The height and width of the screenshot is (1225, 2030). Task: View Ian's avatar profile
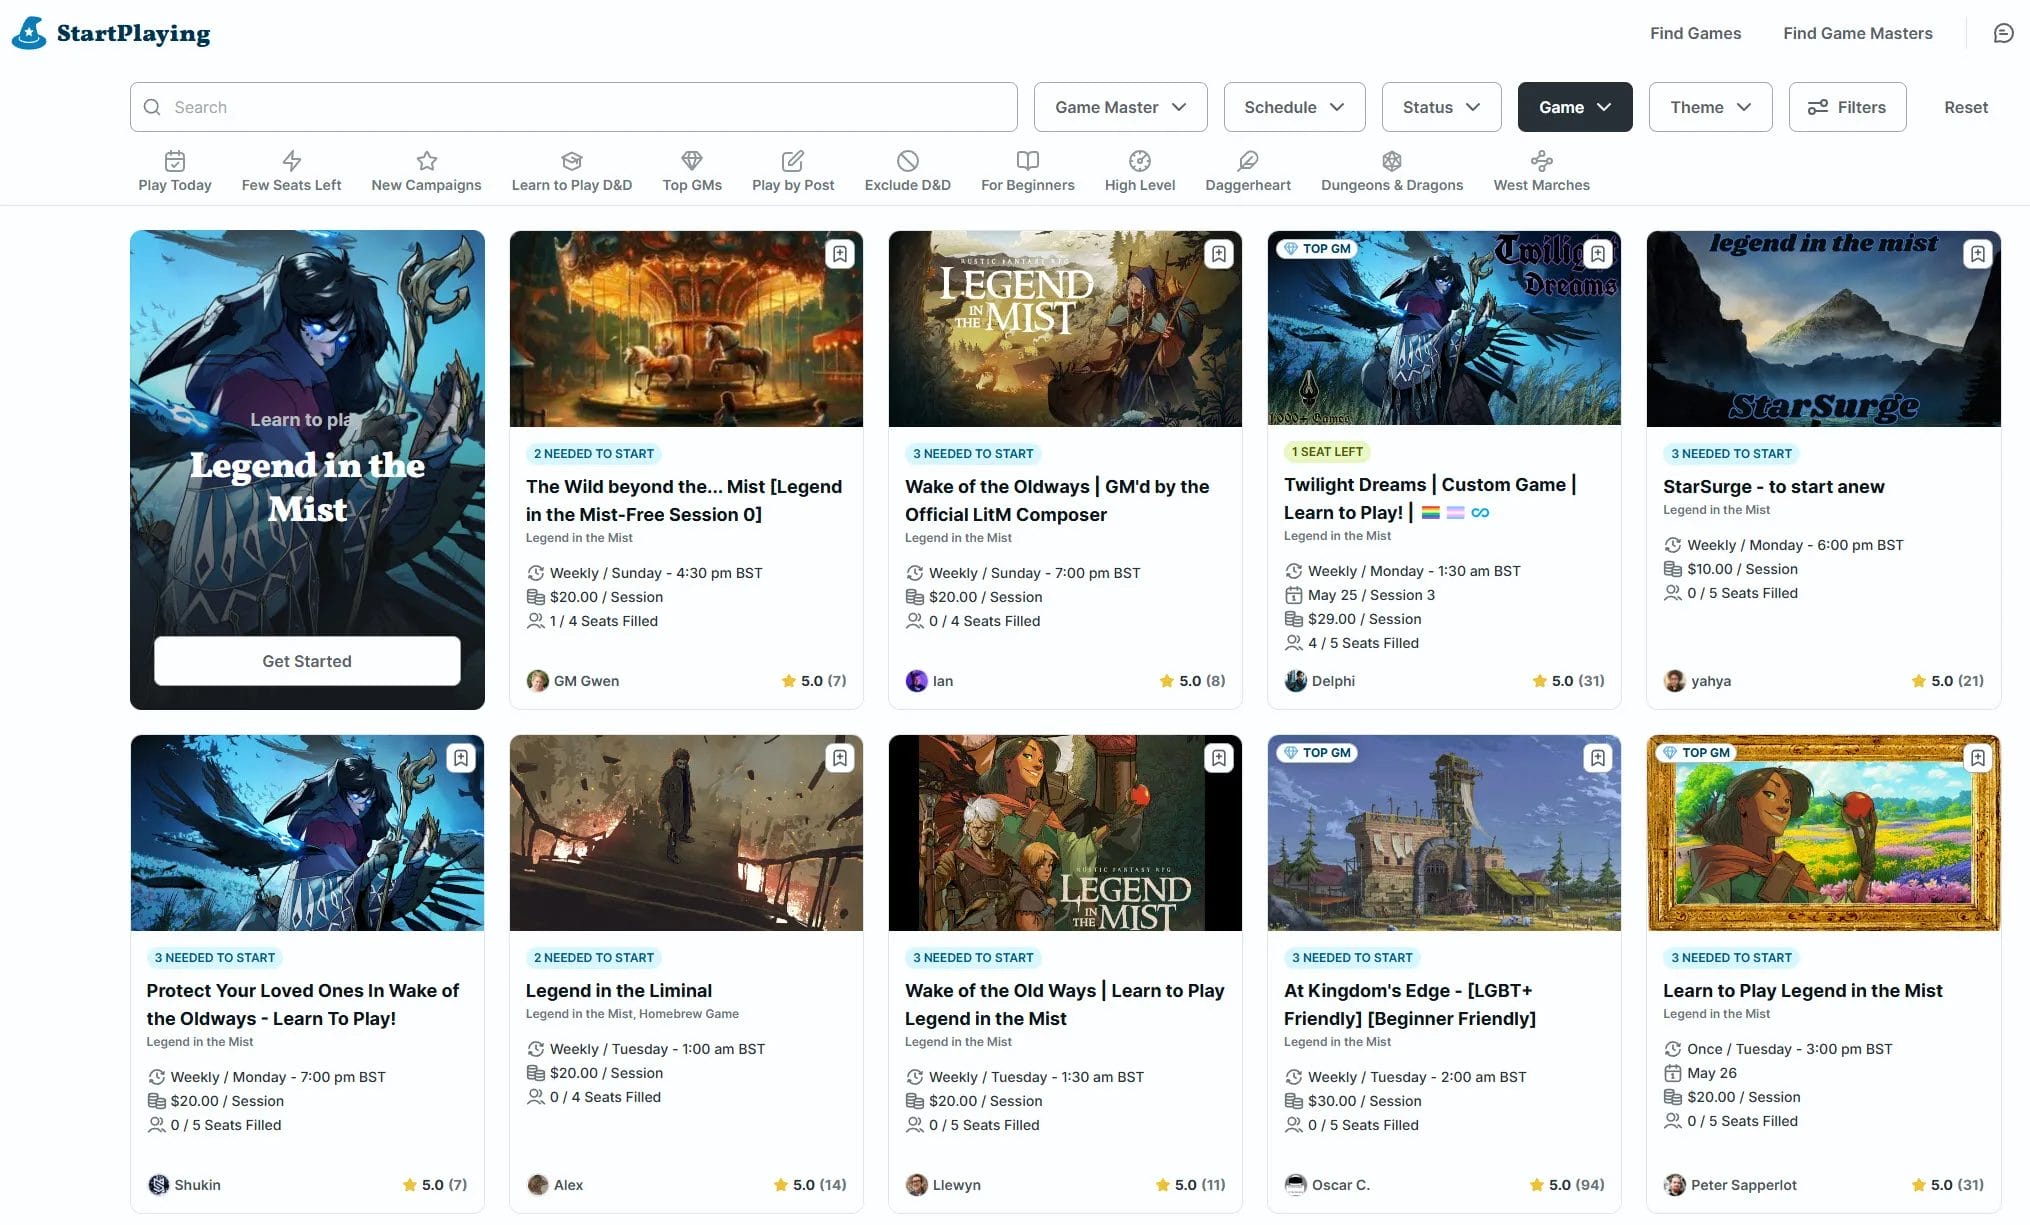917,681
